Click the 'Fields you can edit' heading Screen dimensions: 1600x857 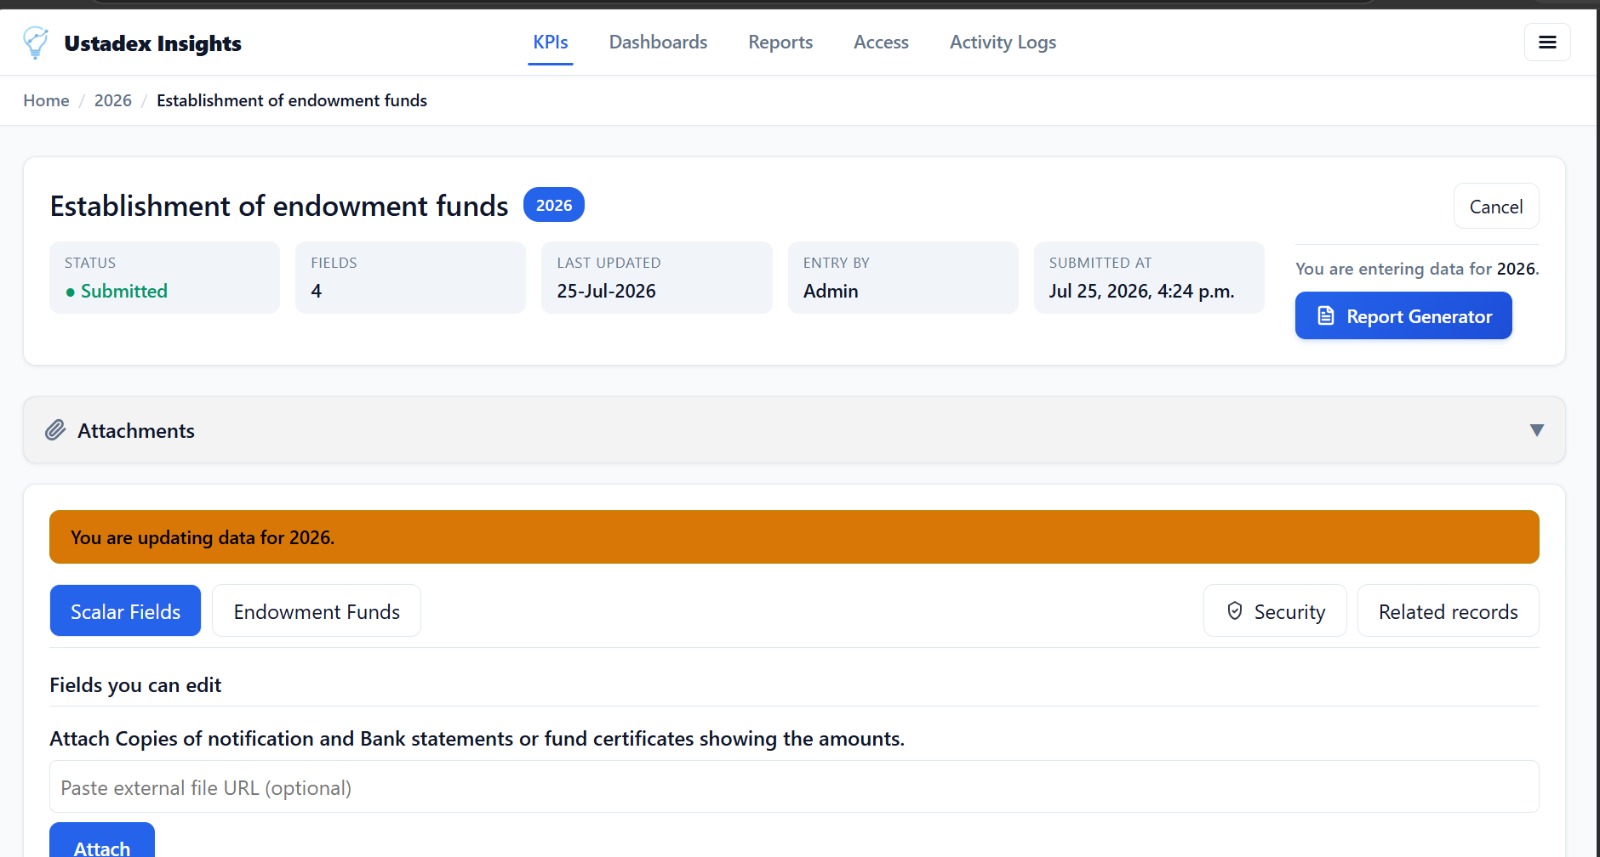coord(135,685)
